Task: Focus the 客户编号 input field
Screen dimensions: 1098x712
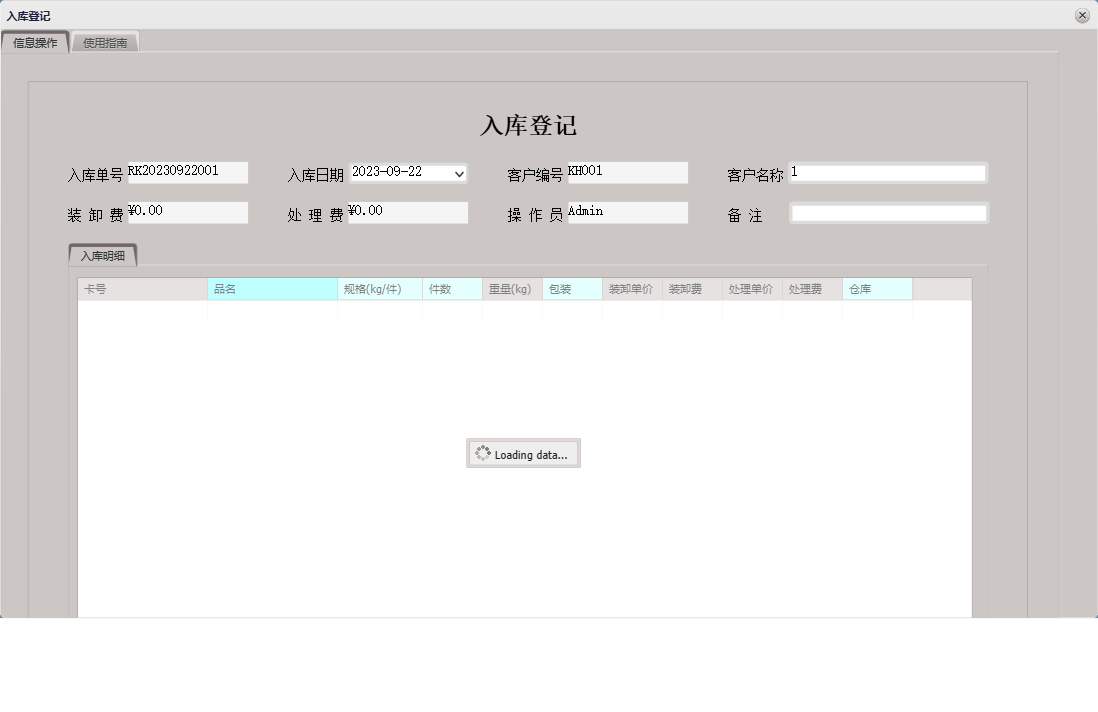Action: tap(627, 172)
